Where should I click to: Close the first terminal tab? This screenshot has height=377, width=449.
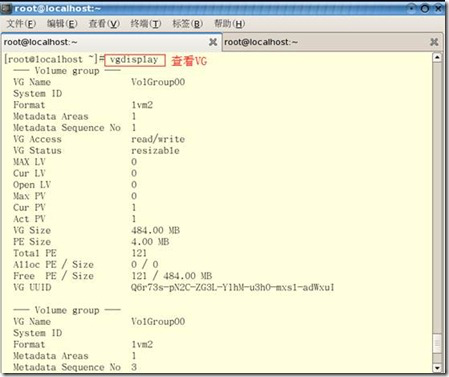(x=213, y=42)
